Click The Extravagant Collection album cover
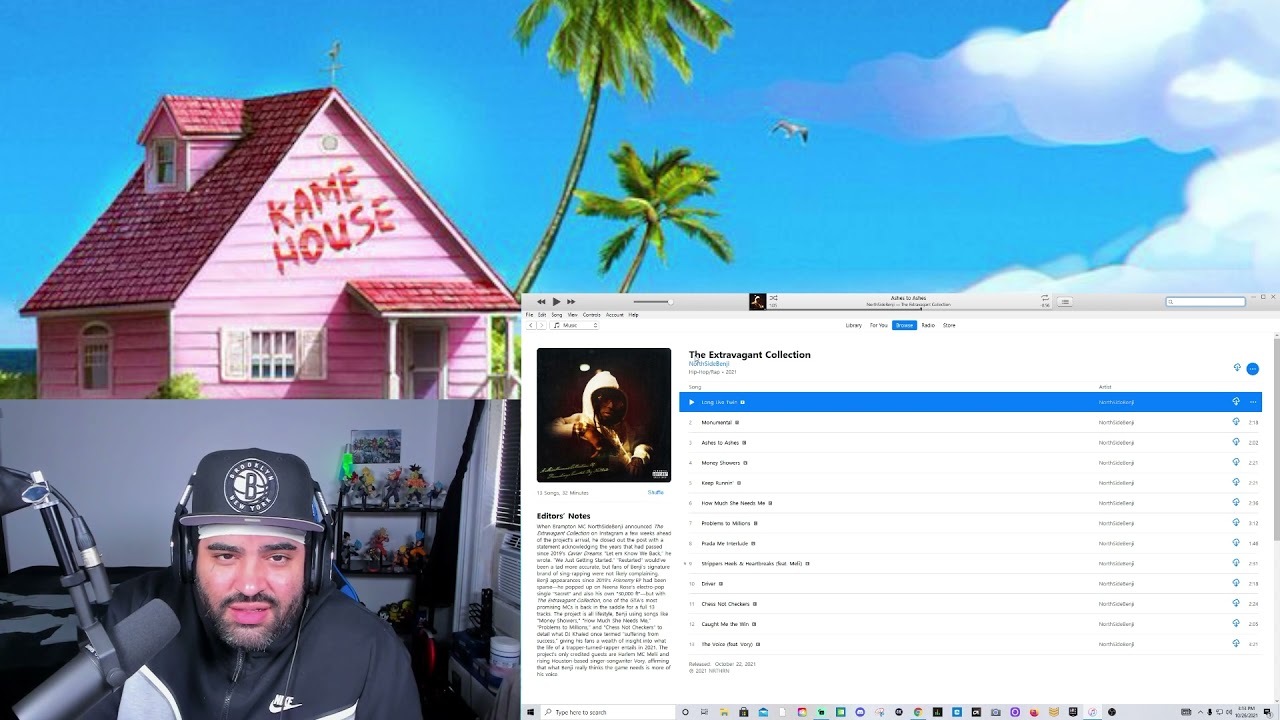1280x720 pixels. click(x=604, y=415)
